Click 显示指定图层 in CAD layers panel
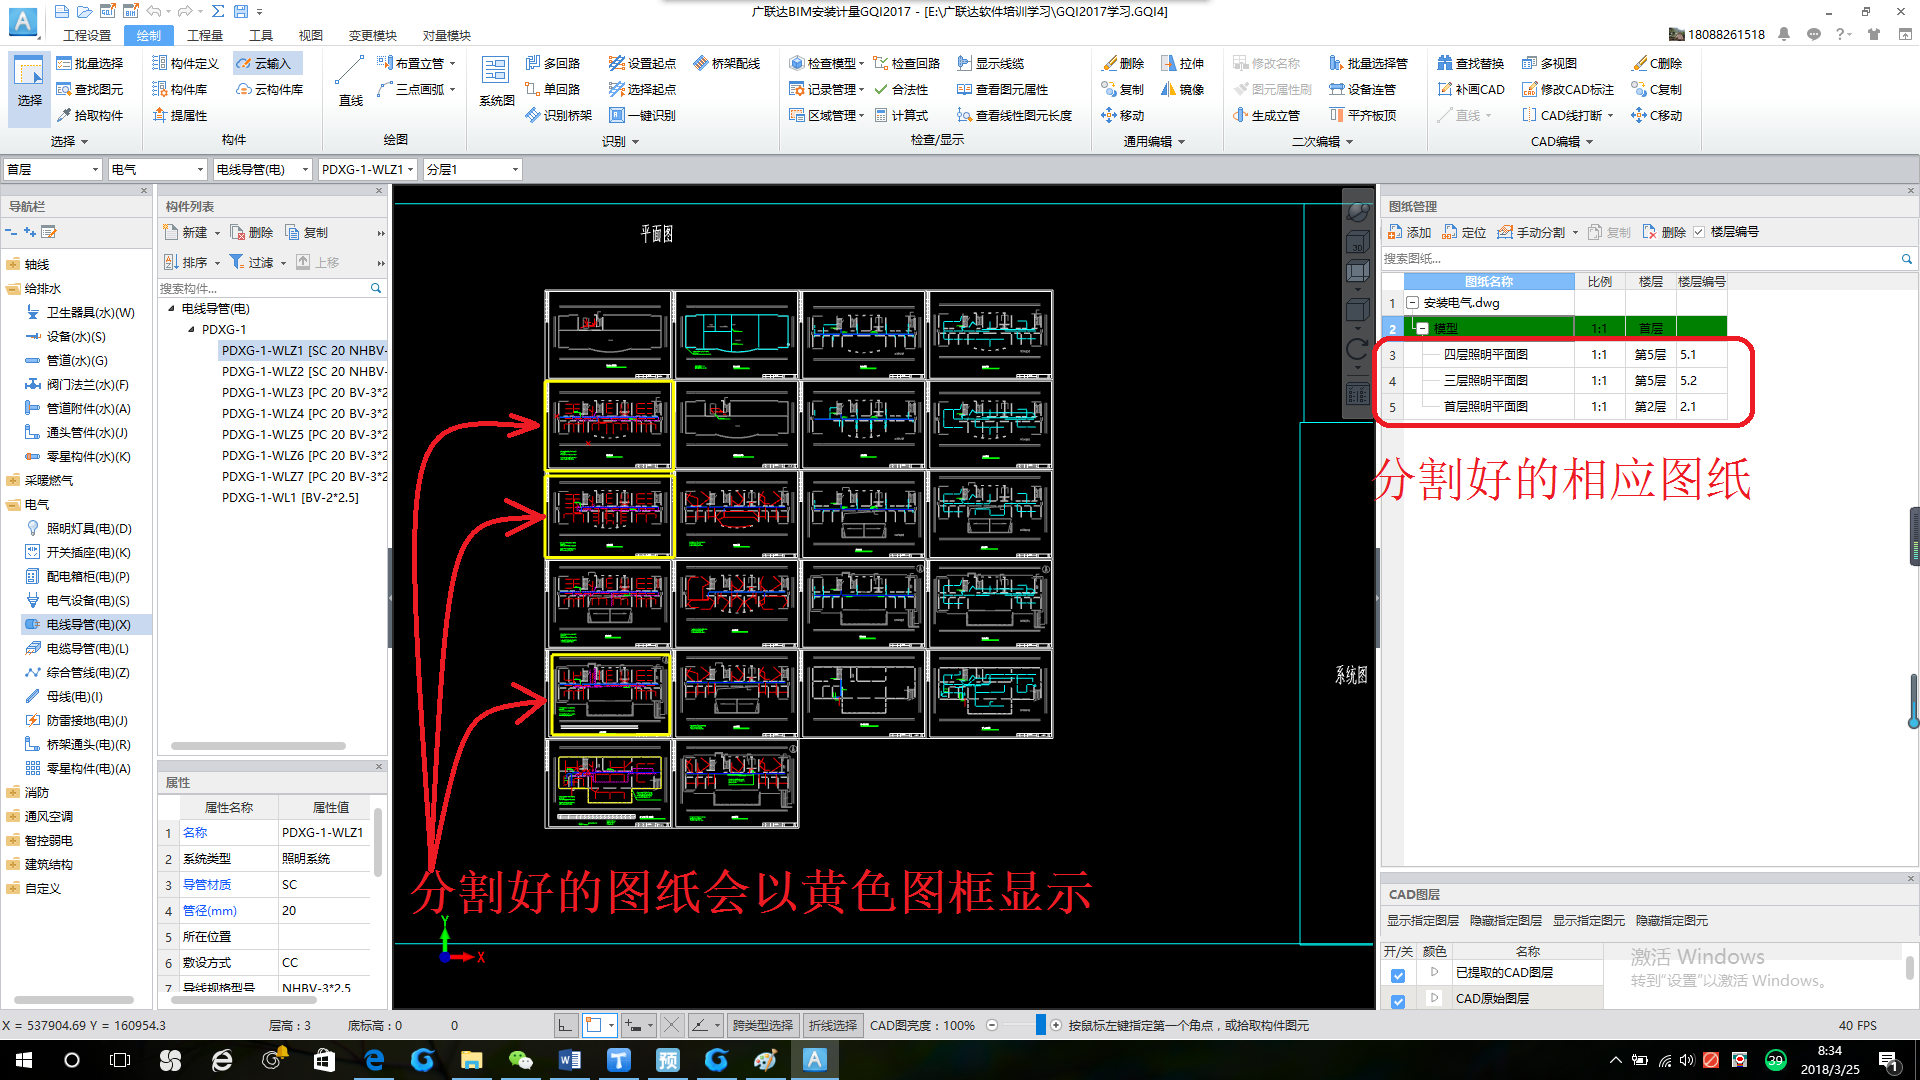The height and width of the screenshot is (1080, 1920). 1422,920
